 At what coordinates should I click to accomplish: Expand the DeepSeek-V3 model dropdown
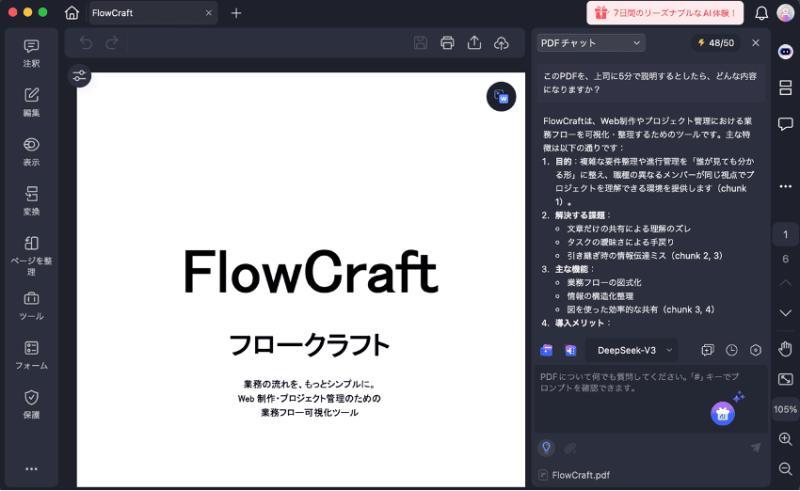click(x=632, y=350)
